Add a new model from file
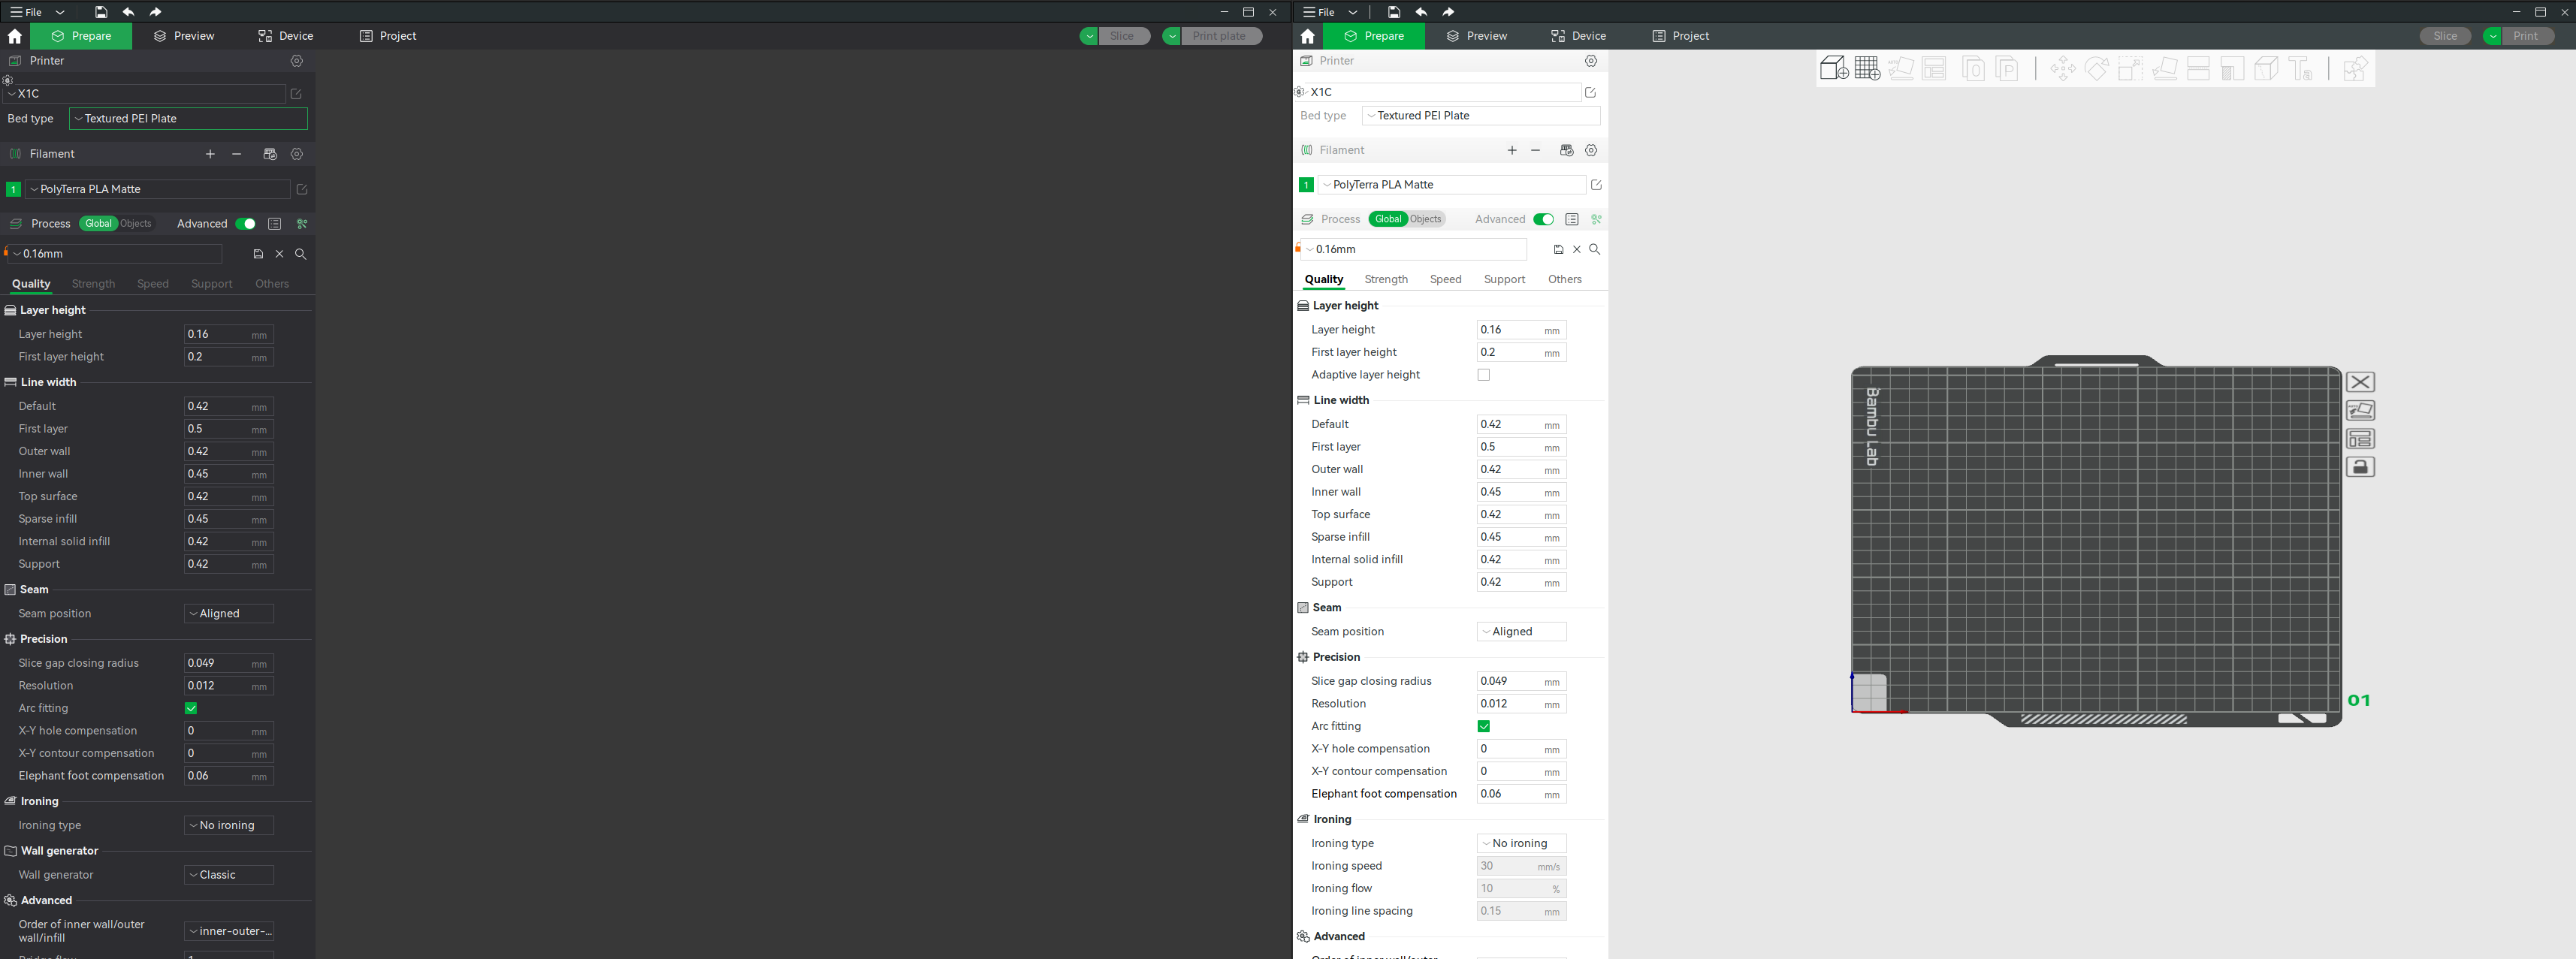The width and height of the screenshot is (2576, 959). click(x=1835, y=68)
